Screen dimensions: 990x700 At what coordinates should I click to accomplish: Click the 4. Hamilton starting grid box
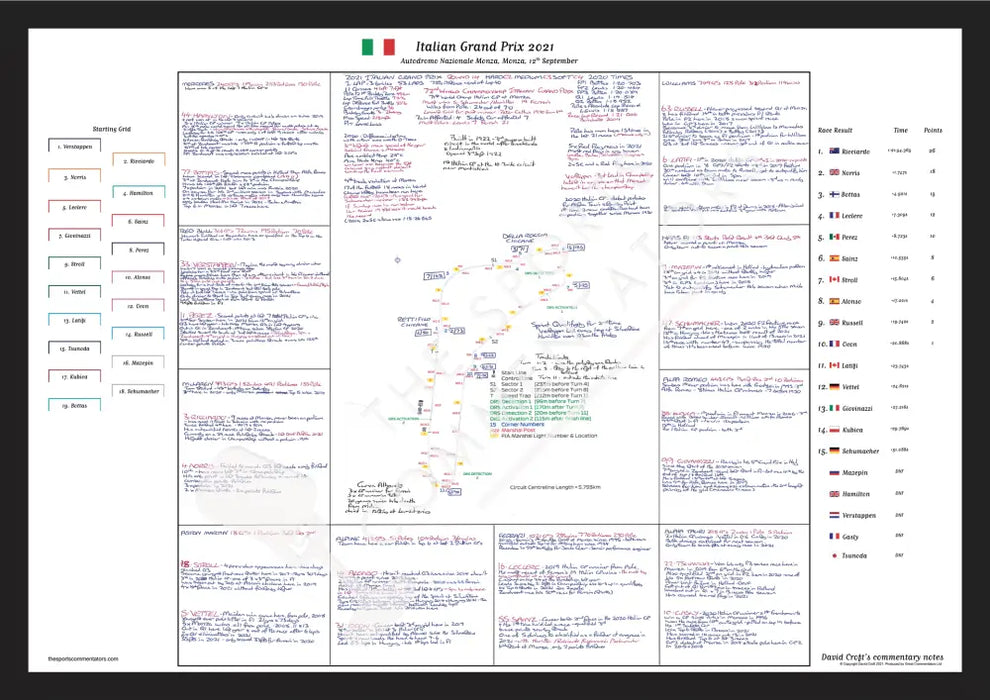pyautogui.click(x=139, y=193)
